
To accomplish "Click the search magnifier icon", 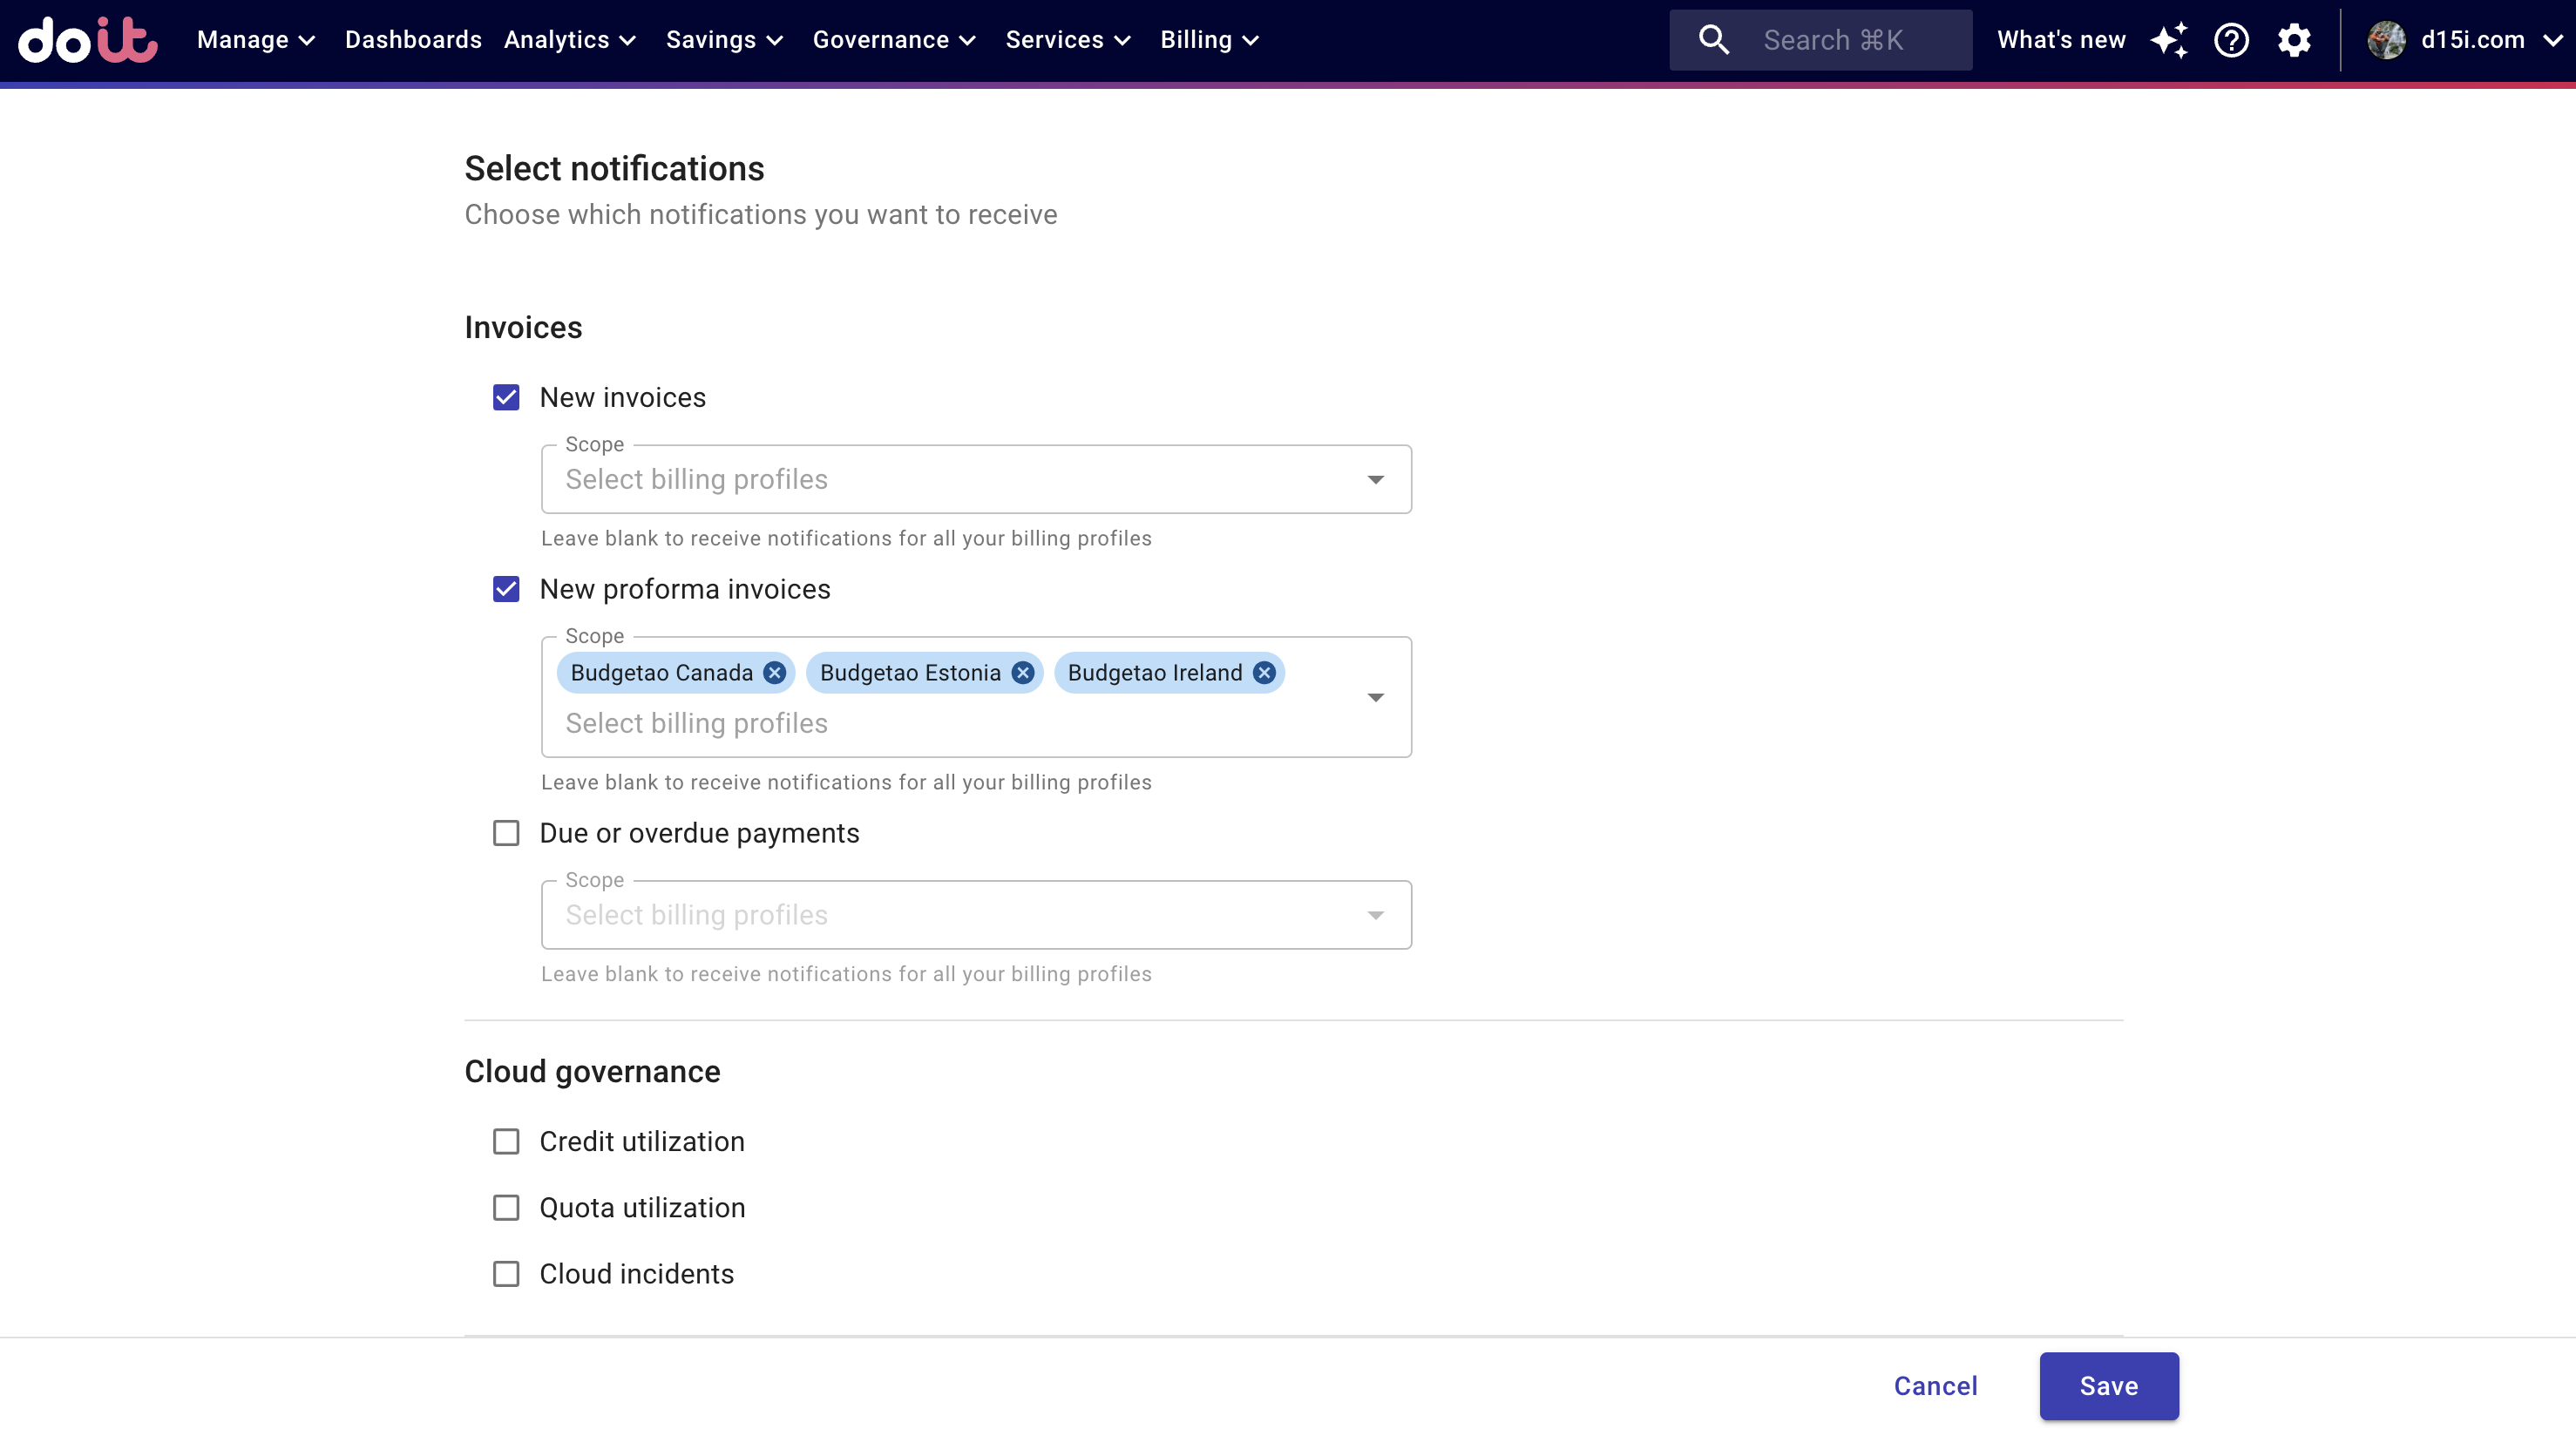I will click(x=1714, y=40).
